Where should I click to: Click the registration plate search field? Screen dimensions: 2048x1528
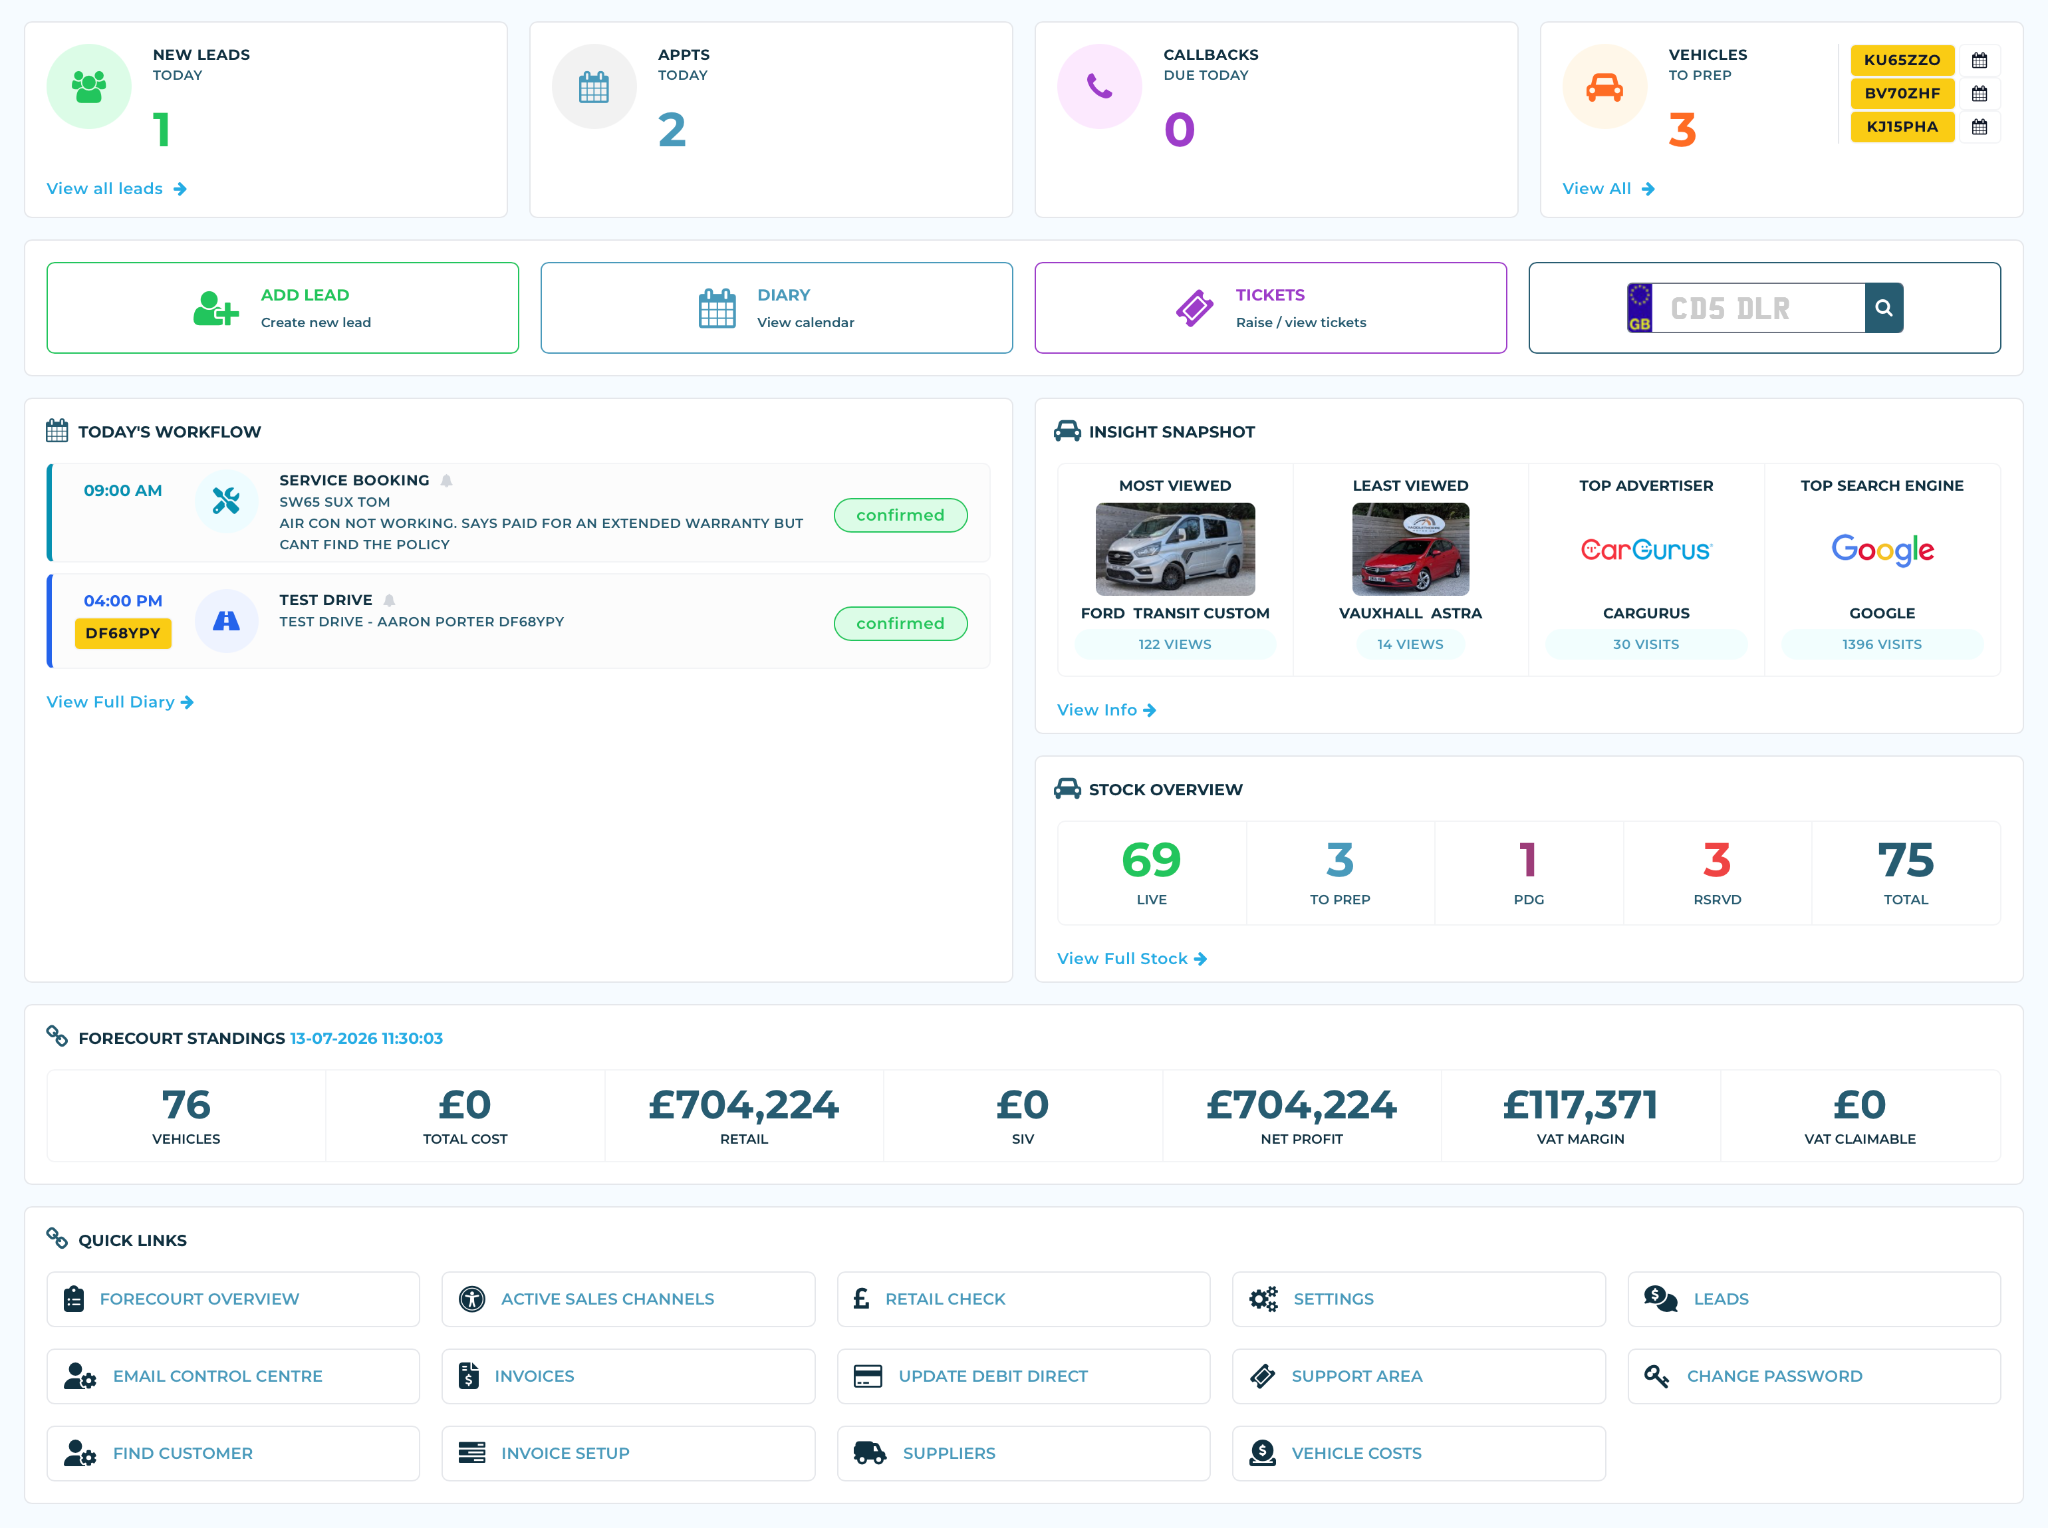[x=1758, y=308]
